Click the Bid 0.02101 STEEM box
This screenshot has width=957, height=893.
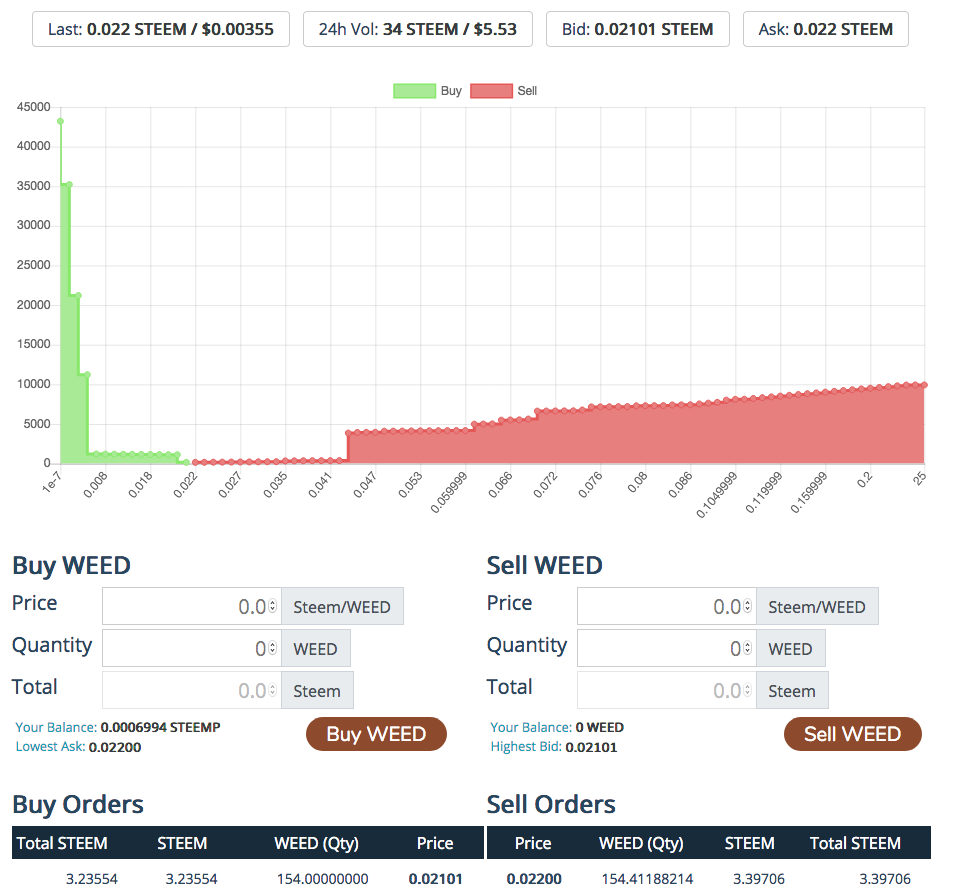638,29
